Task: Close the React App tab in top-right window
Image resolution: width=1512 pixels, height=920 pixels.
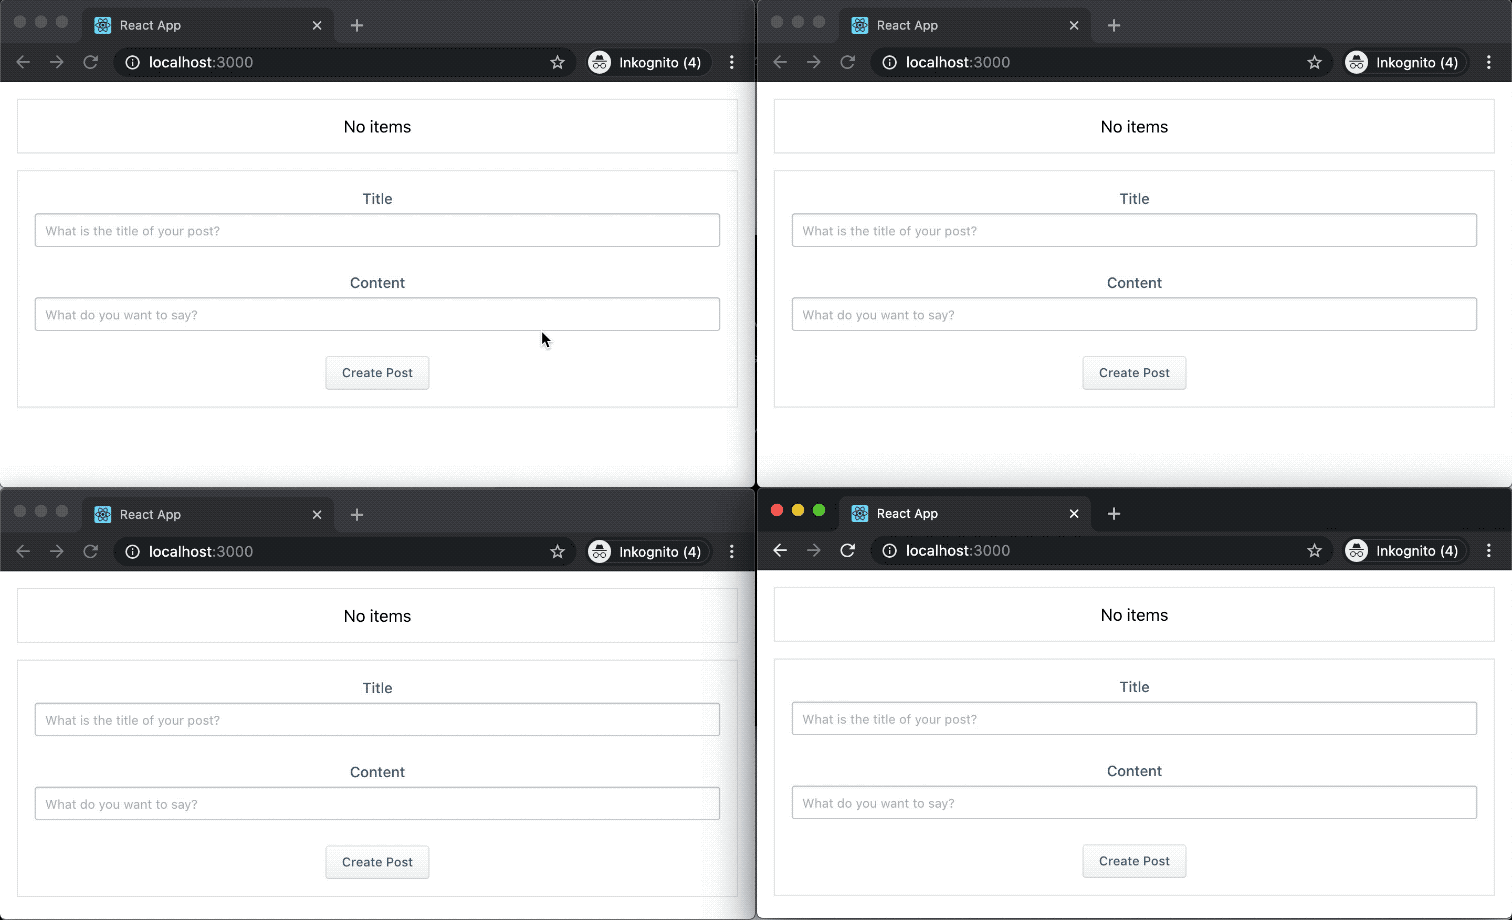Action: tap(1074, 25)
